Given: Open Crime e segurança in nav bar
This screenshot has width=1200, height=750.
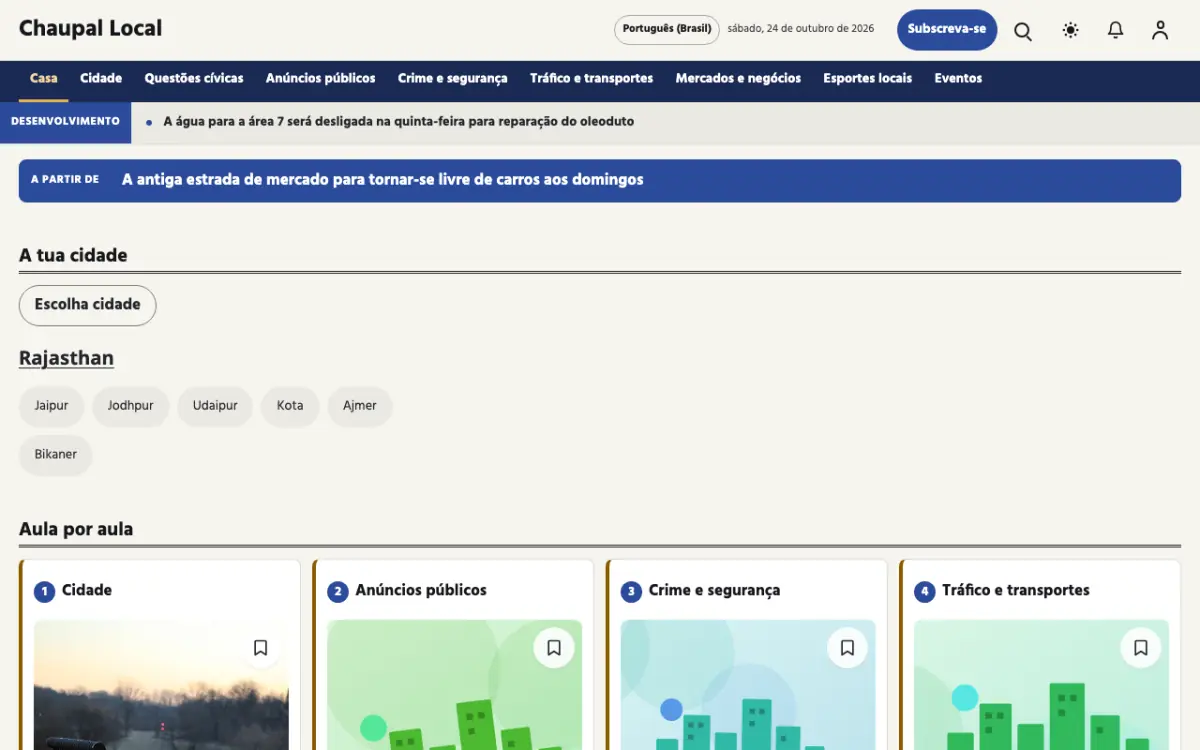Looking at the screenshot, I should [x=453, y=79].
